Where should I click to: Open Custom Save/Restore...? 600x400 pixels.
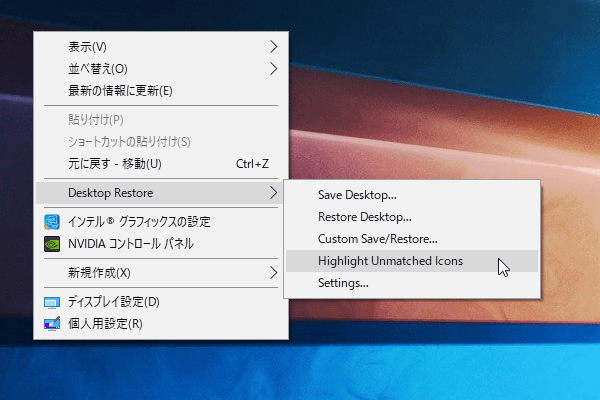(412, 239)
